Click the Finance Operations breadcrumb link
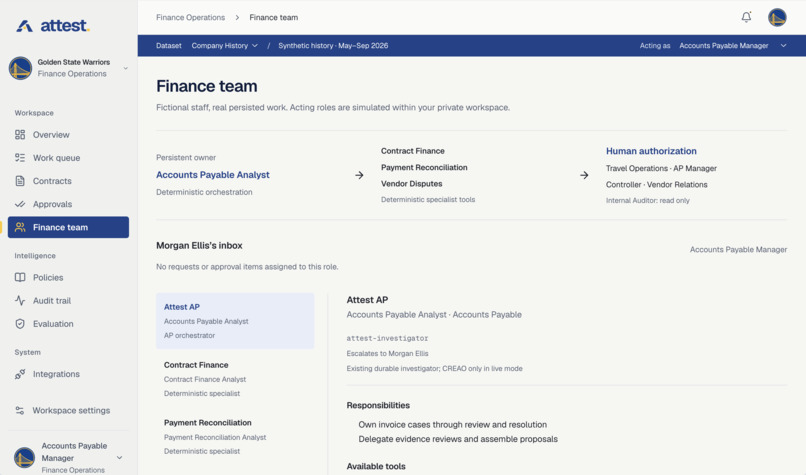 (x=191, y=17)
